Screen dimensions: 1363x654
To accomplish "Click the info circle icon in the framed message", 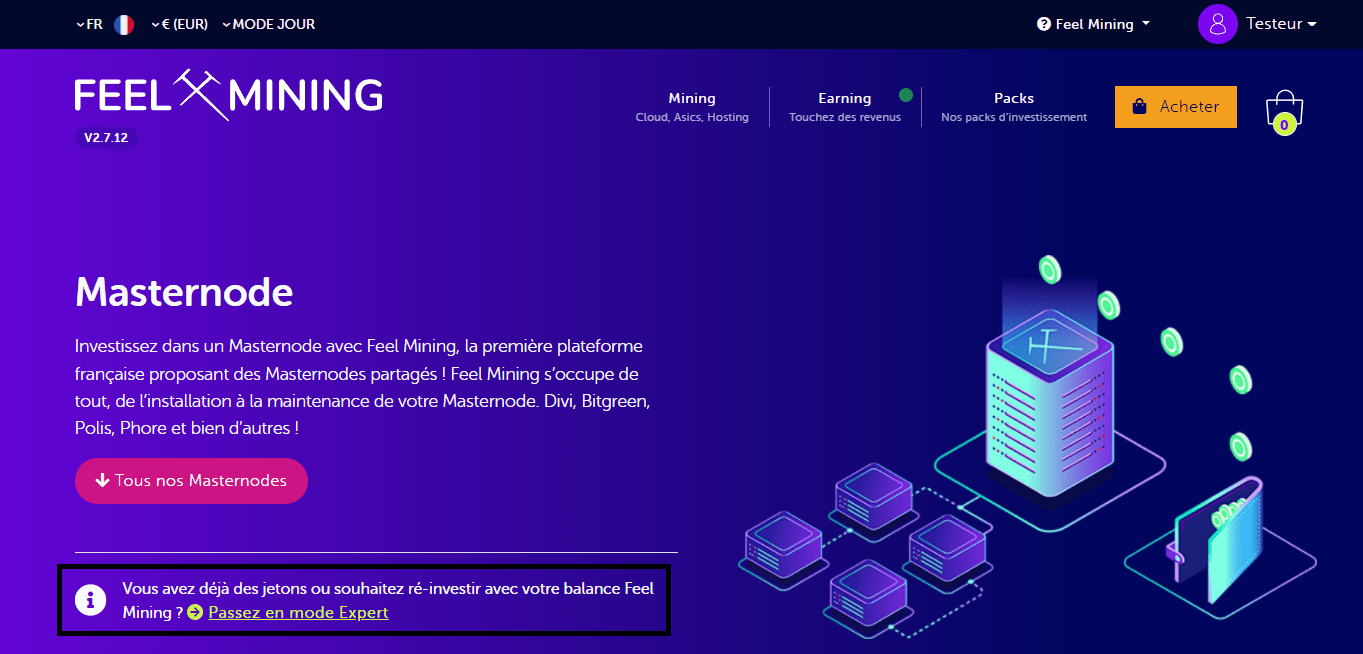I will coord(91,600).
